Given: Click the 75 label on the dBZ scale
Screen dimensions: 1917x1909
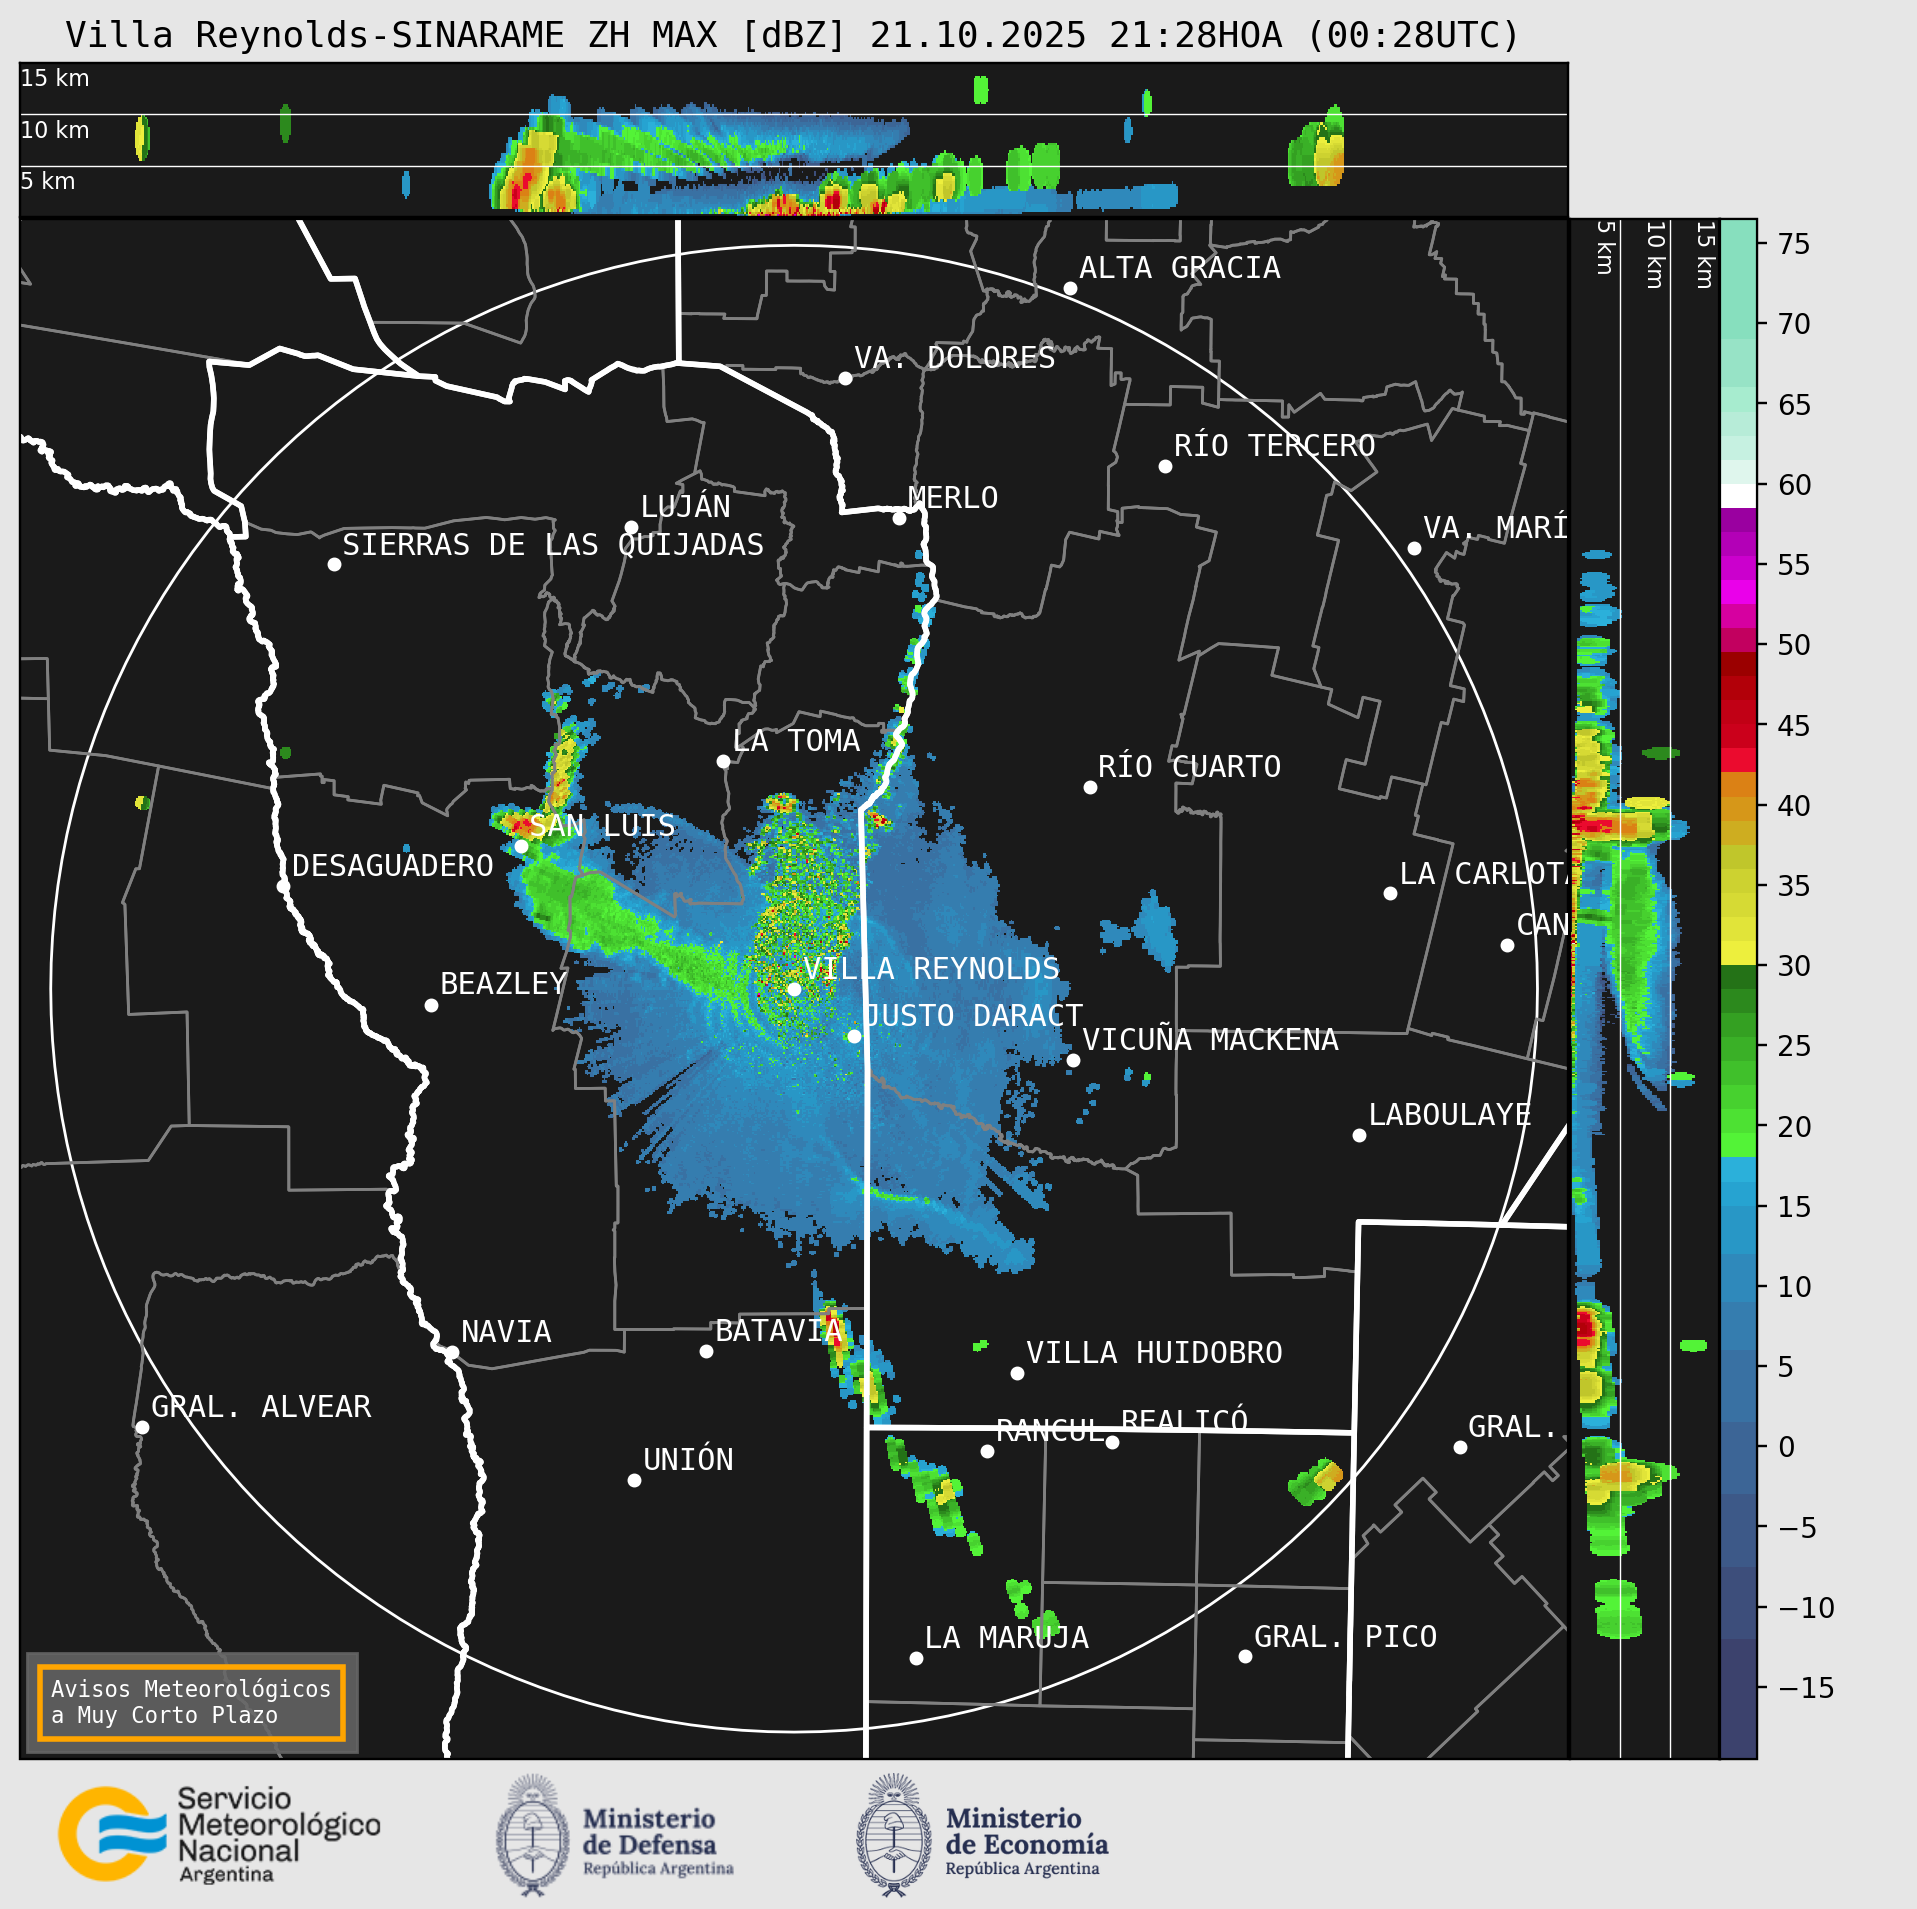Looking at the screenshot, I should [1794, 244].
